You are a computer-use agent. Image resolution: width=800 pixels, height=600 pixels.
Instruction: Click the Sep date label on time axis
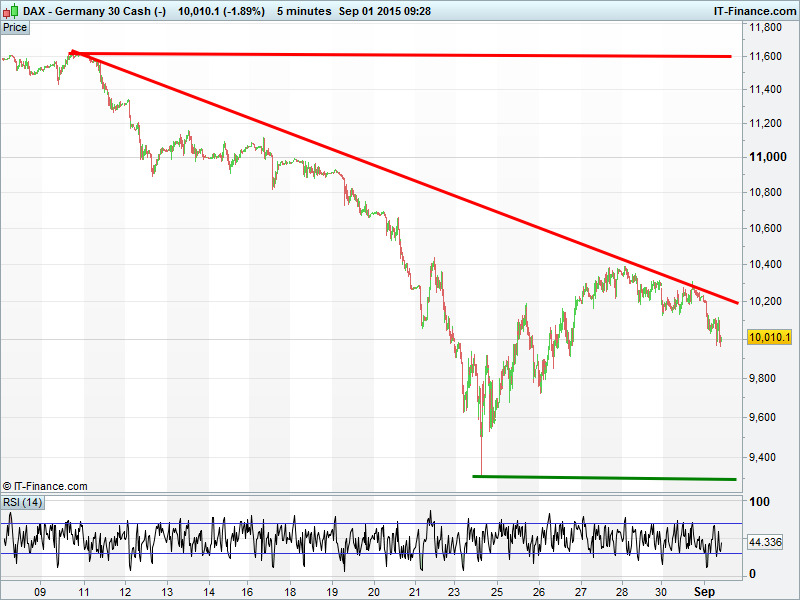703,591
